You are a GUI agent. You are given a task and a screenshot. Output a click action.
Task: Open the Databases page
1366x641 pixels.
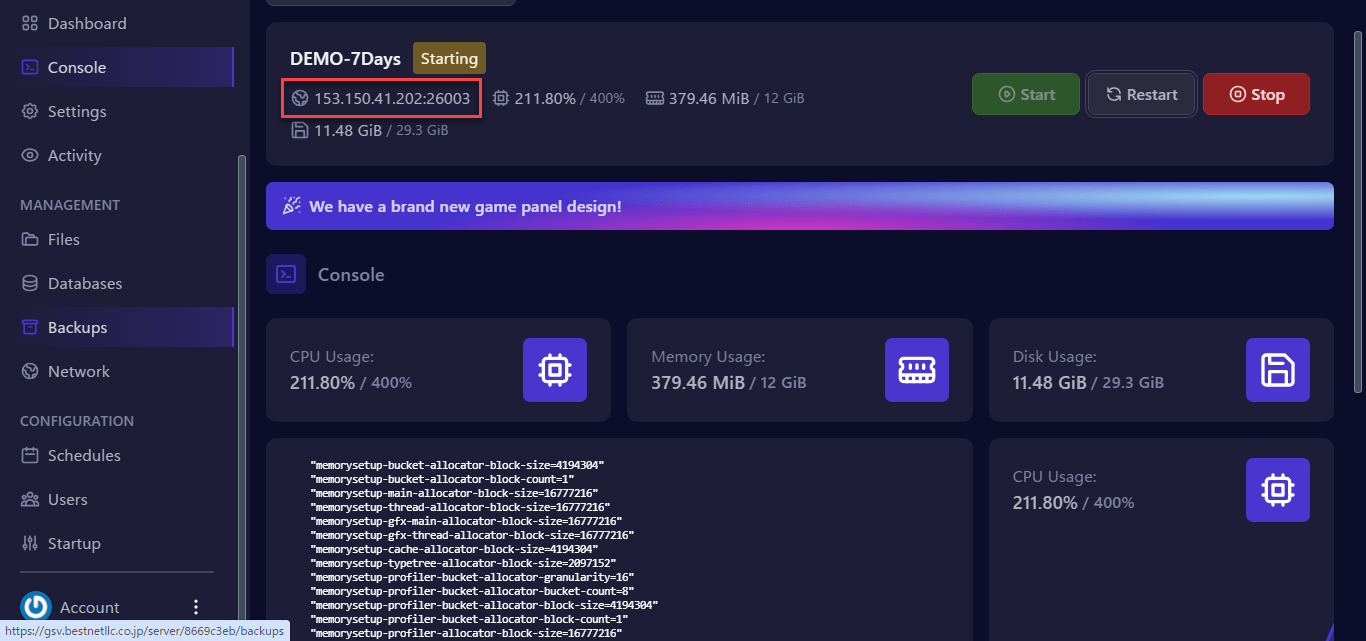click(x=117, y=283)
